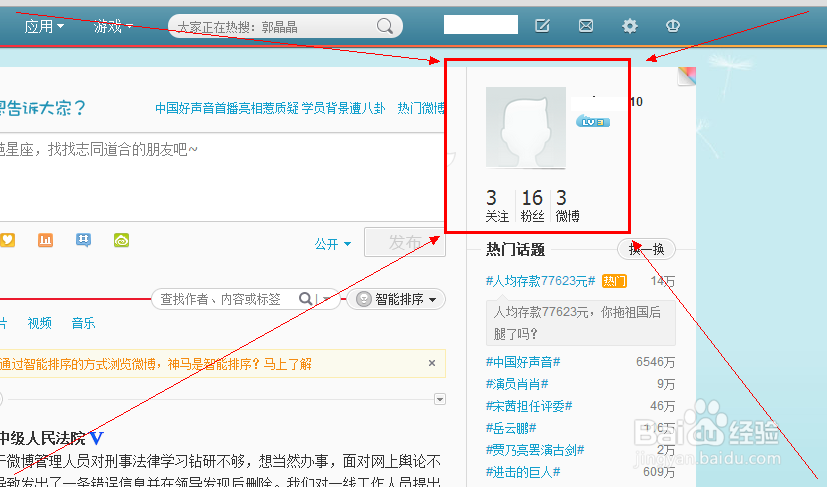Open topic #进击的巨人#
Screen dimensions: 827x487
[523, 472]
